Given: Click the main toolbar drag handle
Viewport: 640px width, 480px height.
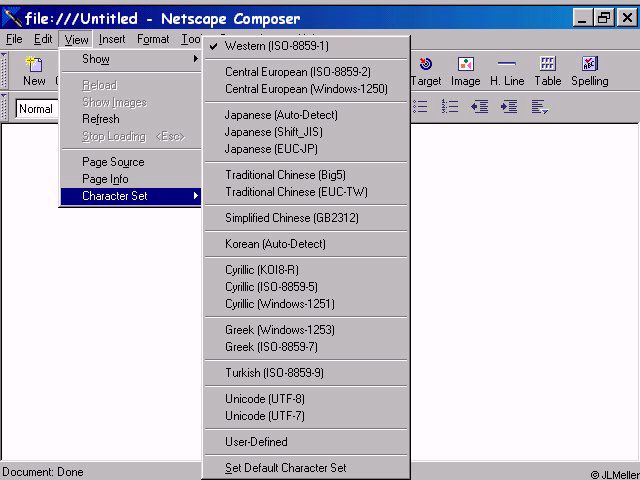Looking at the screenshot, I should tap(4, 71).
